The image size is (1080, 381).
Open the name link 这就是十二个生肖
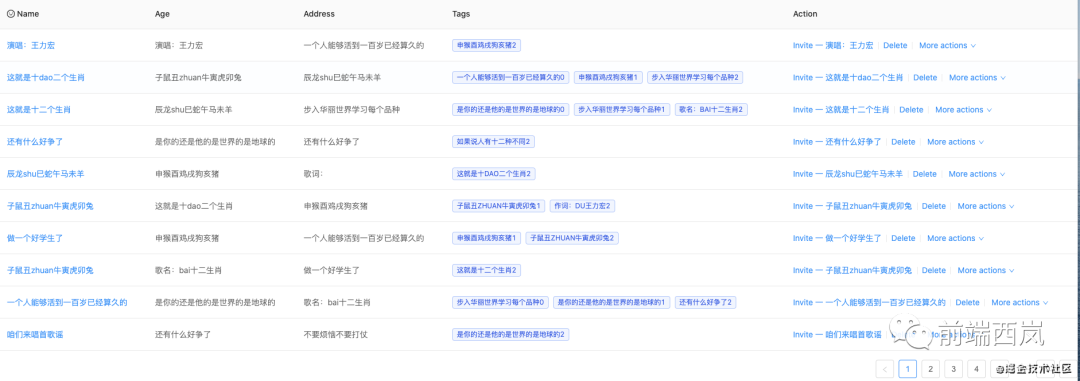(39, 110)
